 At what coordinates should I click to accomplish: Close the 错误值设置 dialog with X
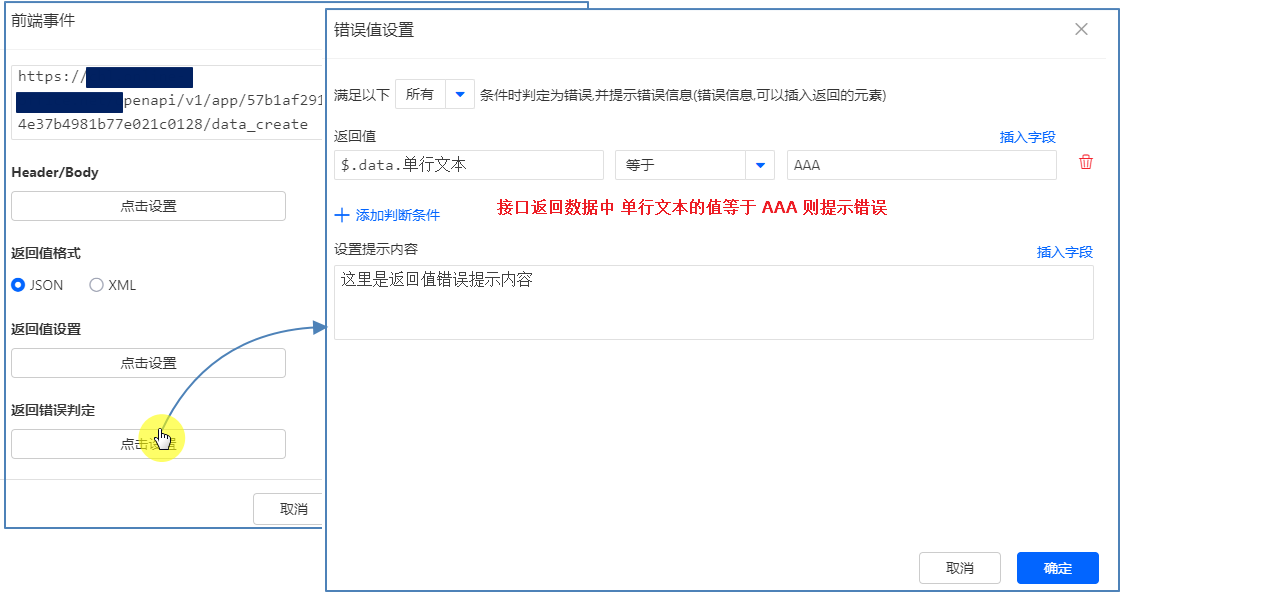1081,29
